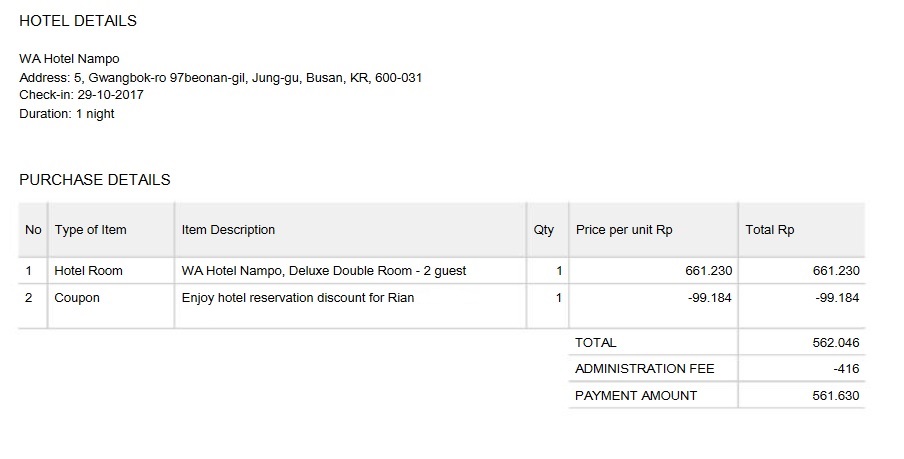
Task: Click the Item Description column header
Action: point(228,230)
